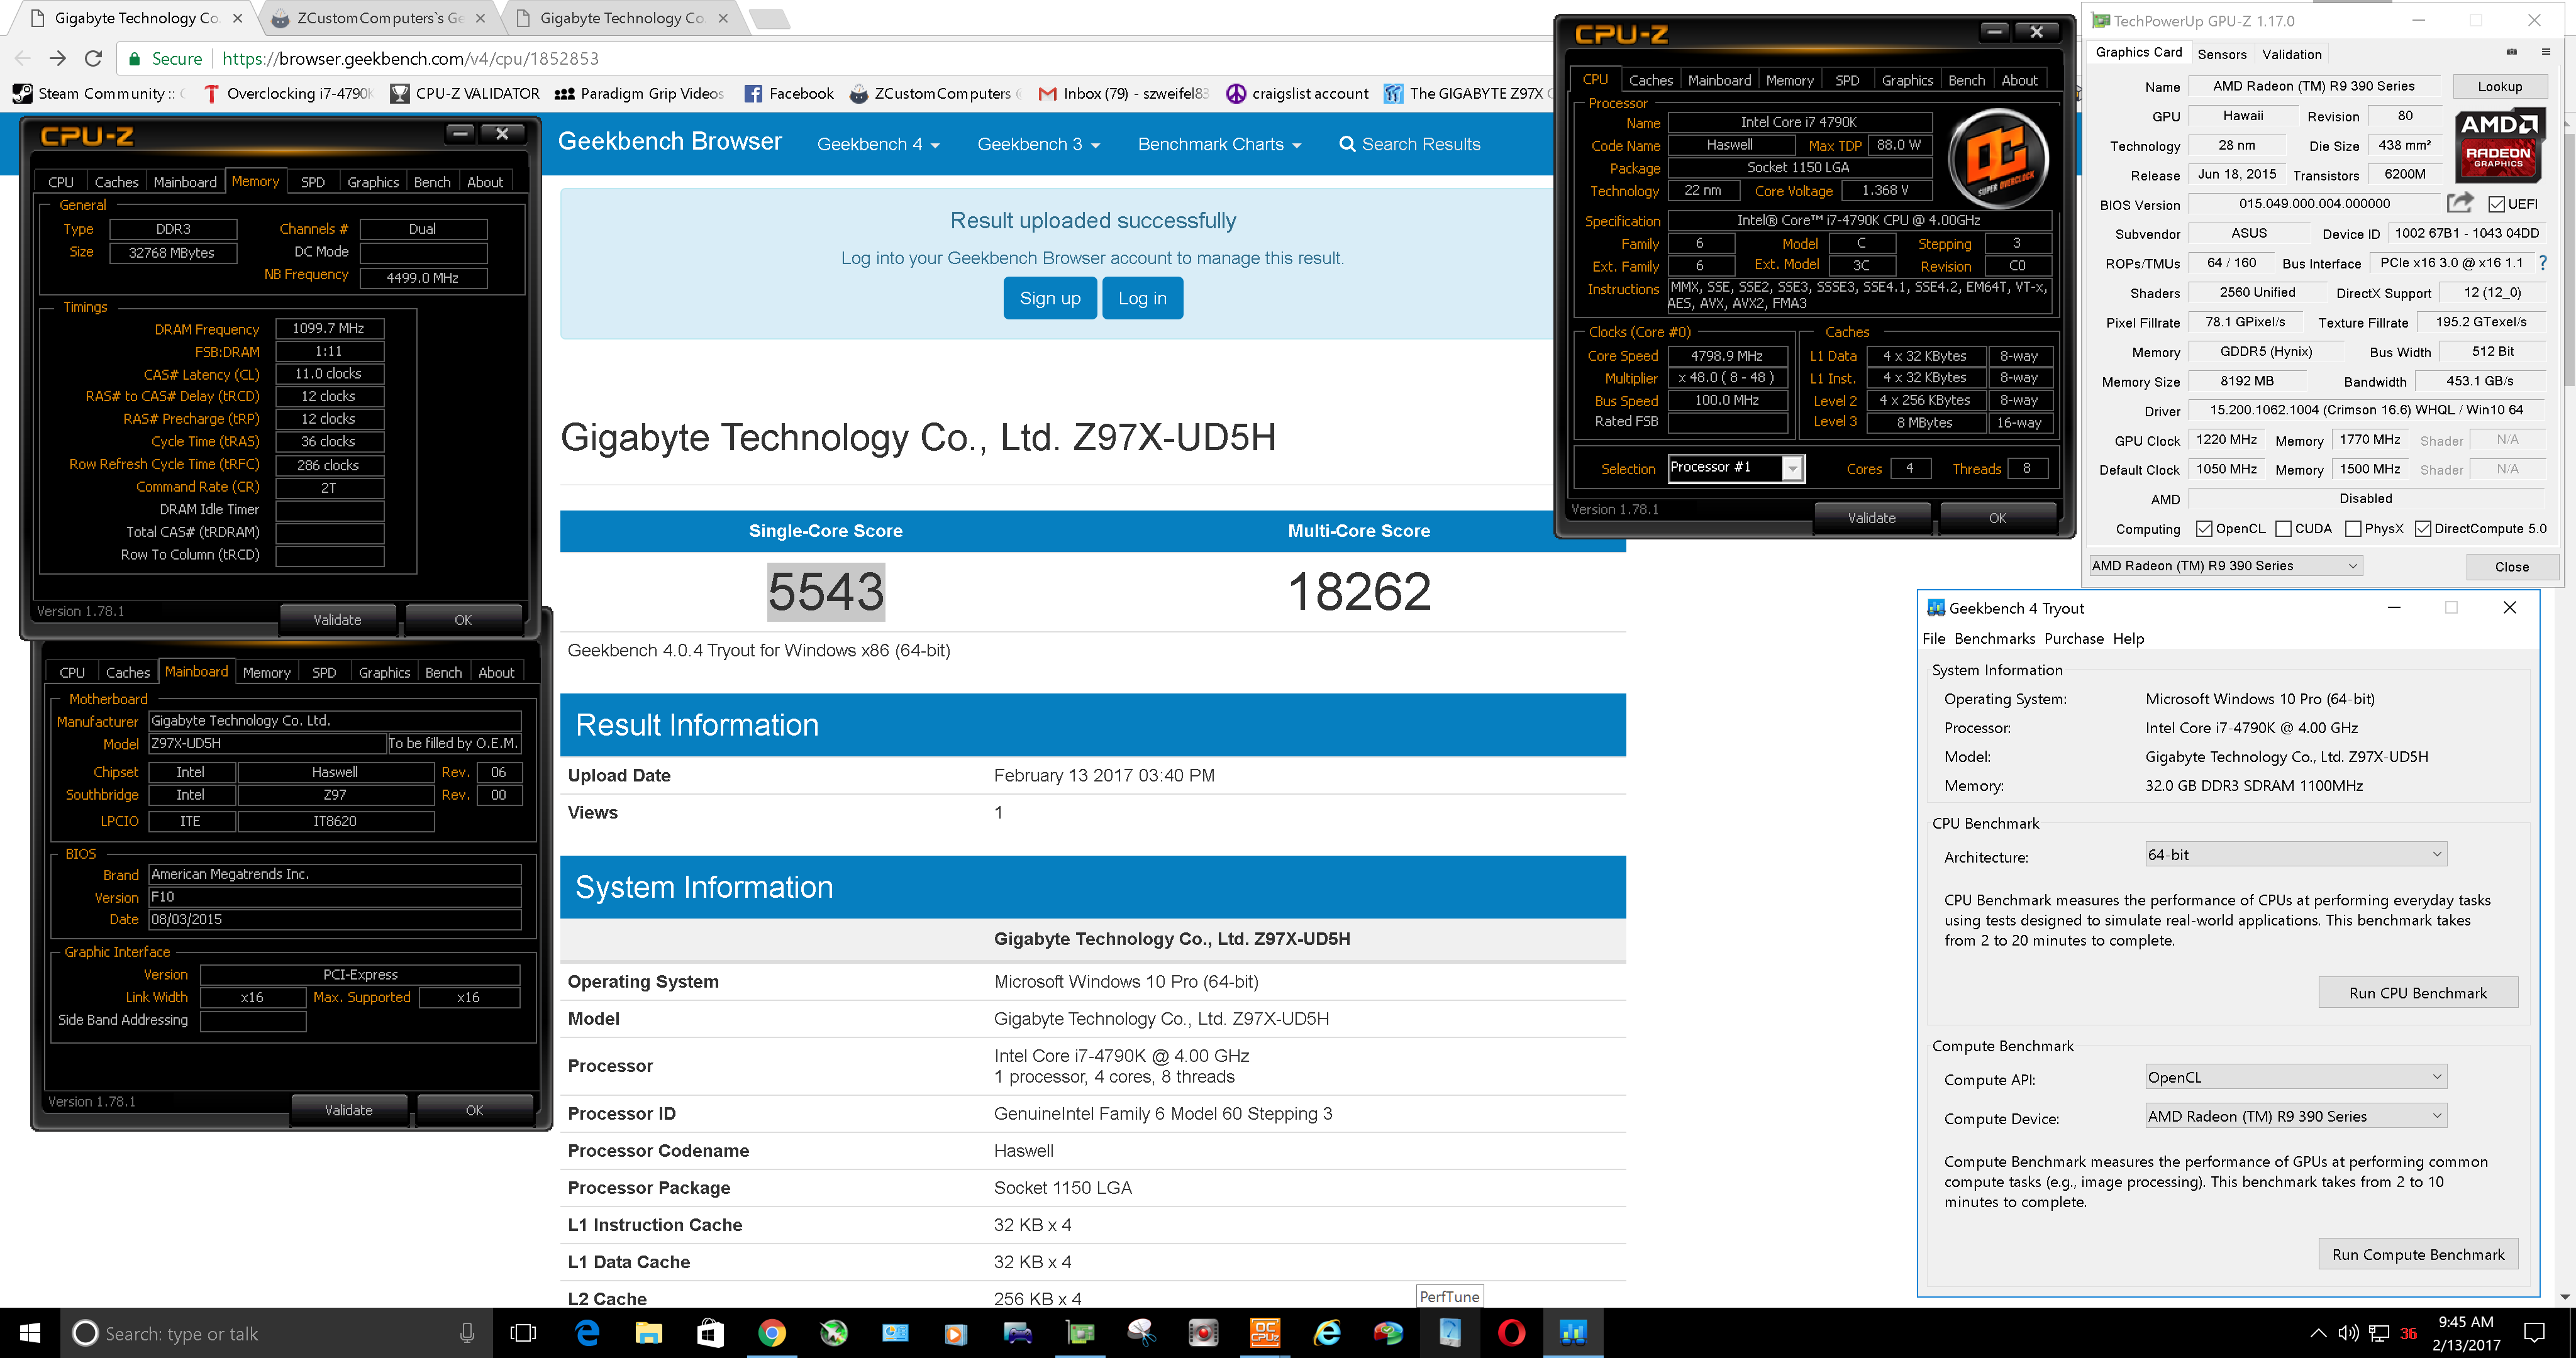This screenshot has height=1358, width=2576.
Task: Open Opera from the taskbar
Action: (x=1511, y=1333)
